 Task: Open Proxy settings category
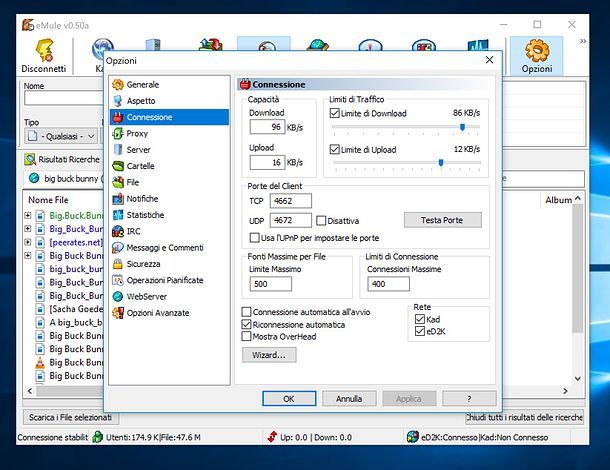tap(137, 133)
